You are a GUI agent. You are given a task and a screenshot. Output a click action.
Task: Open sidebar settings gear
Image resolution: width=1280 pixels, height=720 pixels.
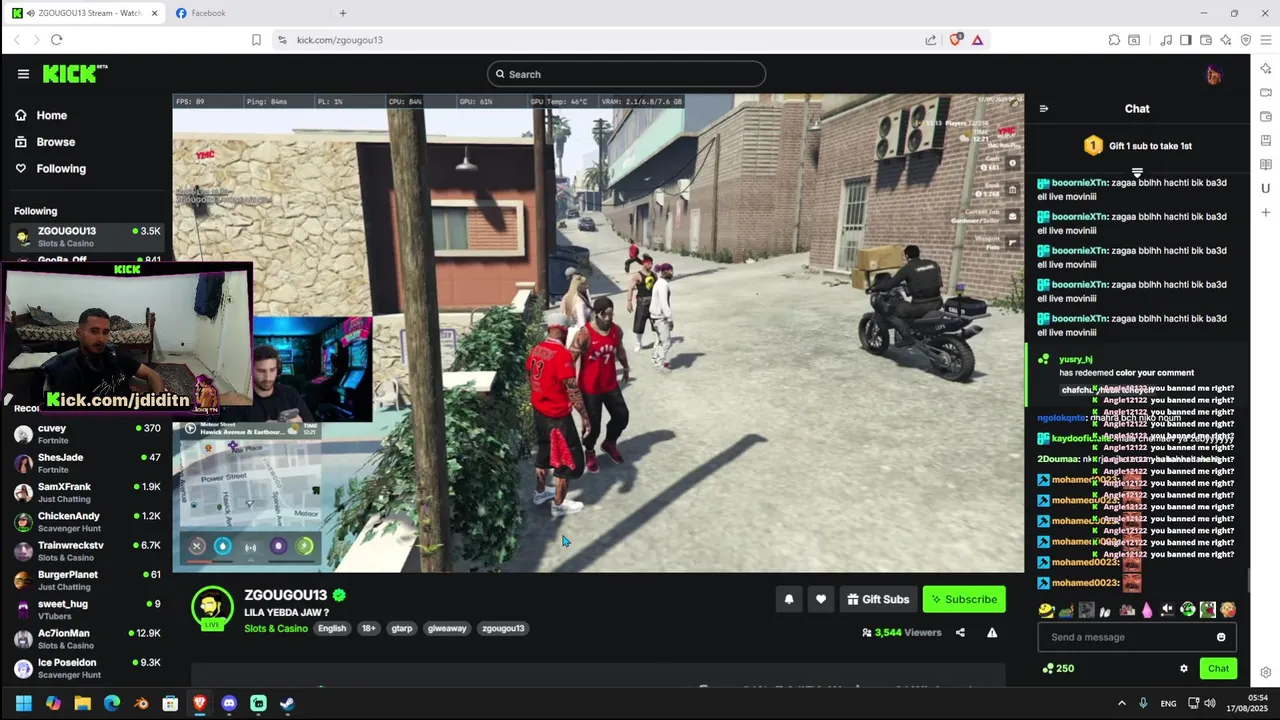coord(1265,673)
